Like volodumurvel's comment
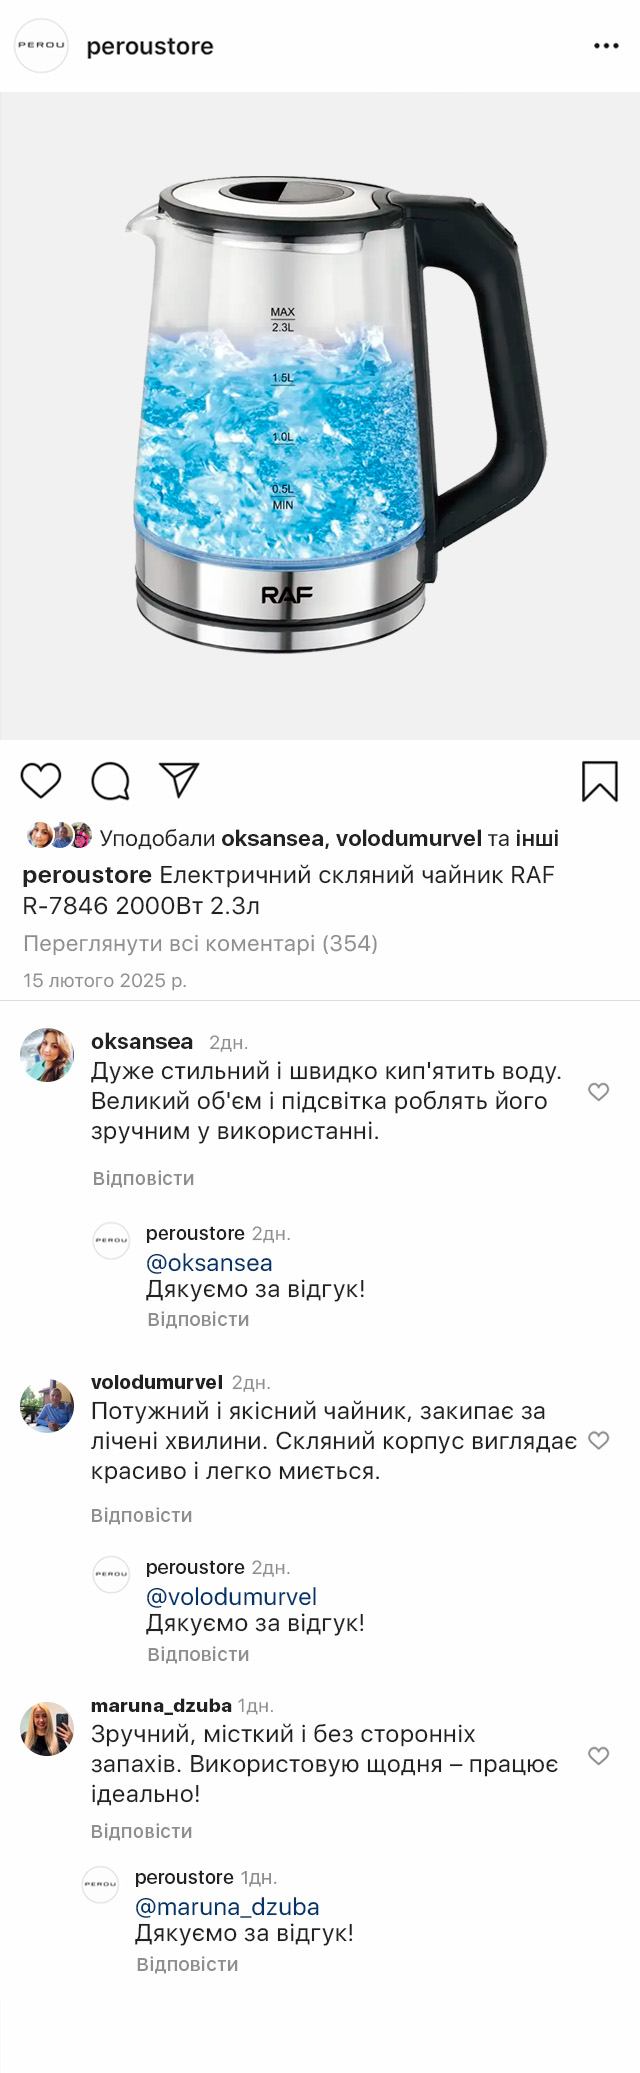Image resolution: width=640 pixels, height=2073 pixels. pyautogui.click(x=598, y=1440)
